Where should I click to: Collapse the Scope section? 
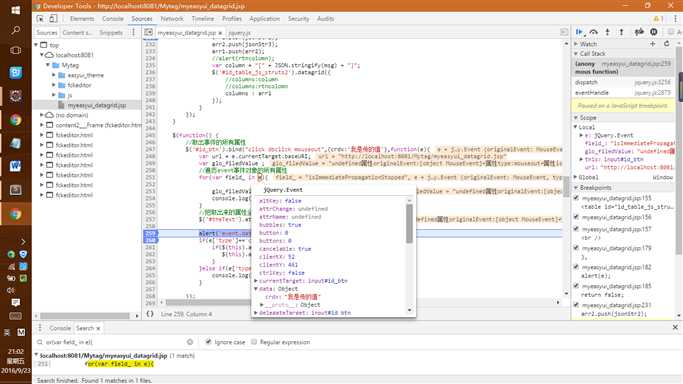point(576,118)
